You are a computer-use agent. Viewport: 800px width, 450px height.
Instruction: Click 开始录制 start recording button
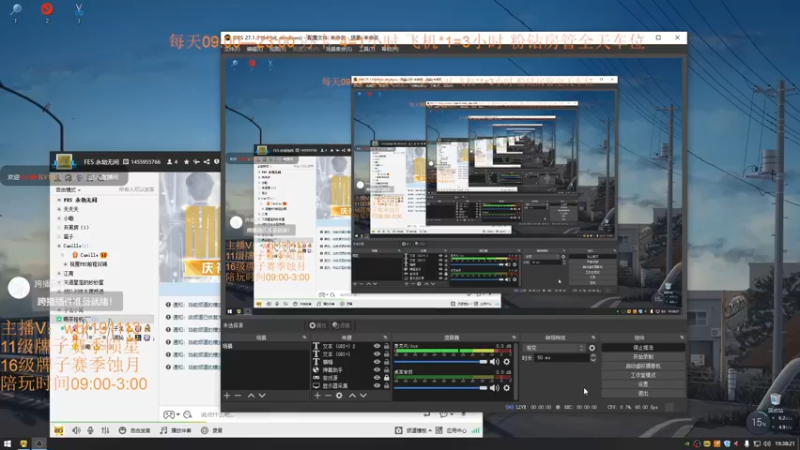pyautogui.click(x=643, y=357)
